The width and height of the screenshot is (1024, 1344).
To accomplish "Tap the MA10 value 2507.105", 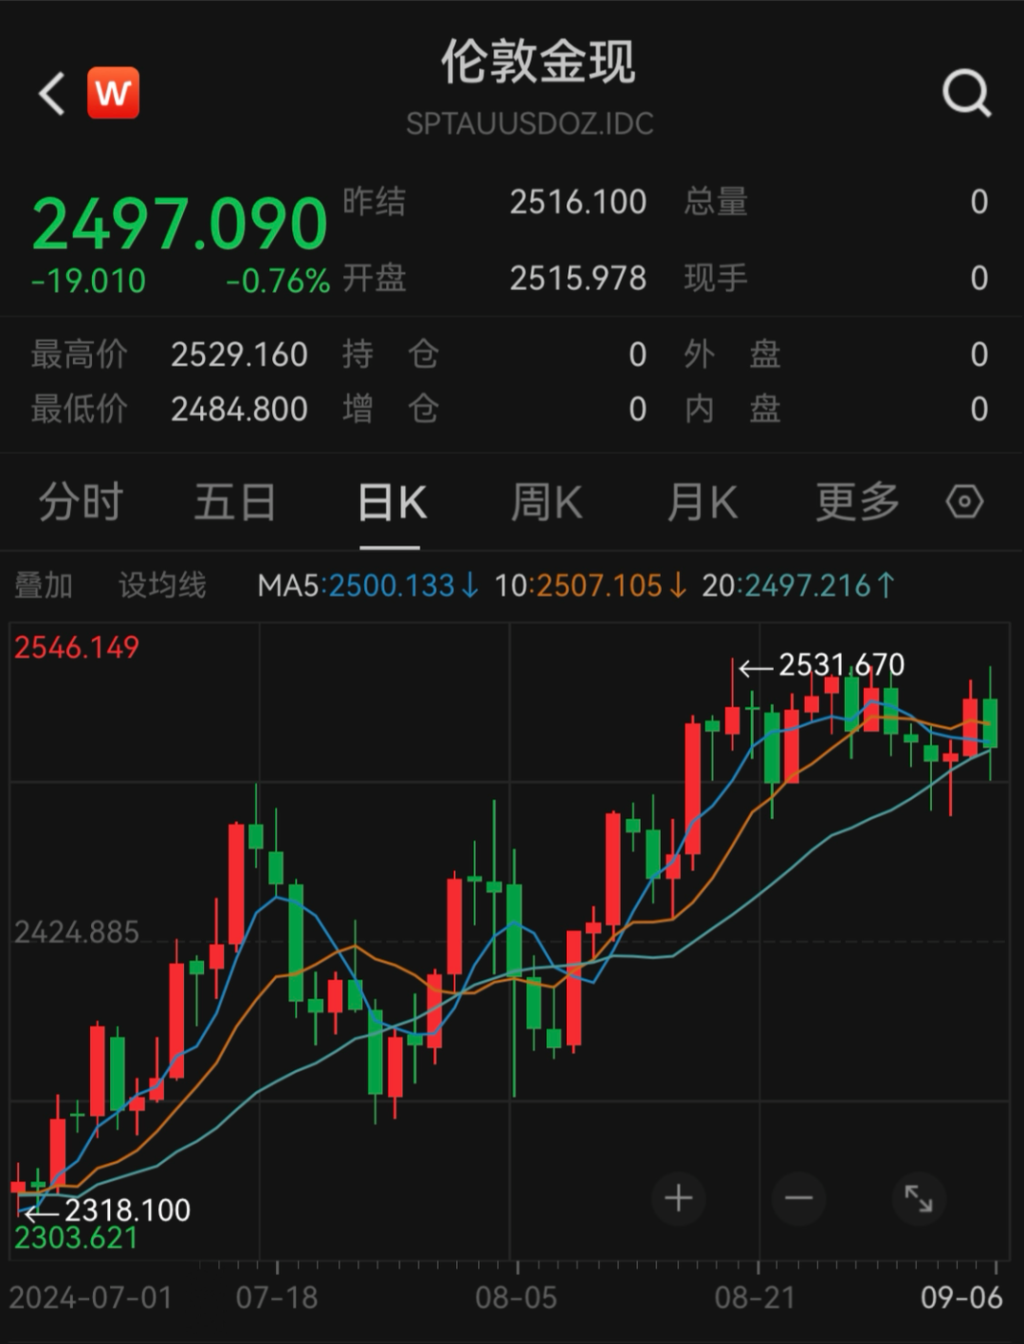I will click(x=600, y=585).
